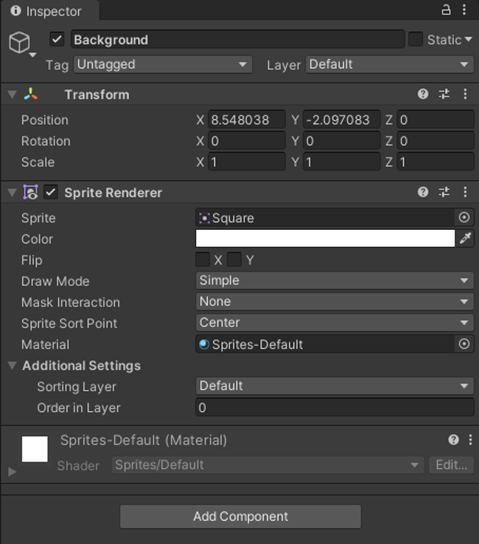Image resolution: width=479 pixels, height=544 pixels.
Task: Open Transform preset settings icon
Action: [444, 94]
